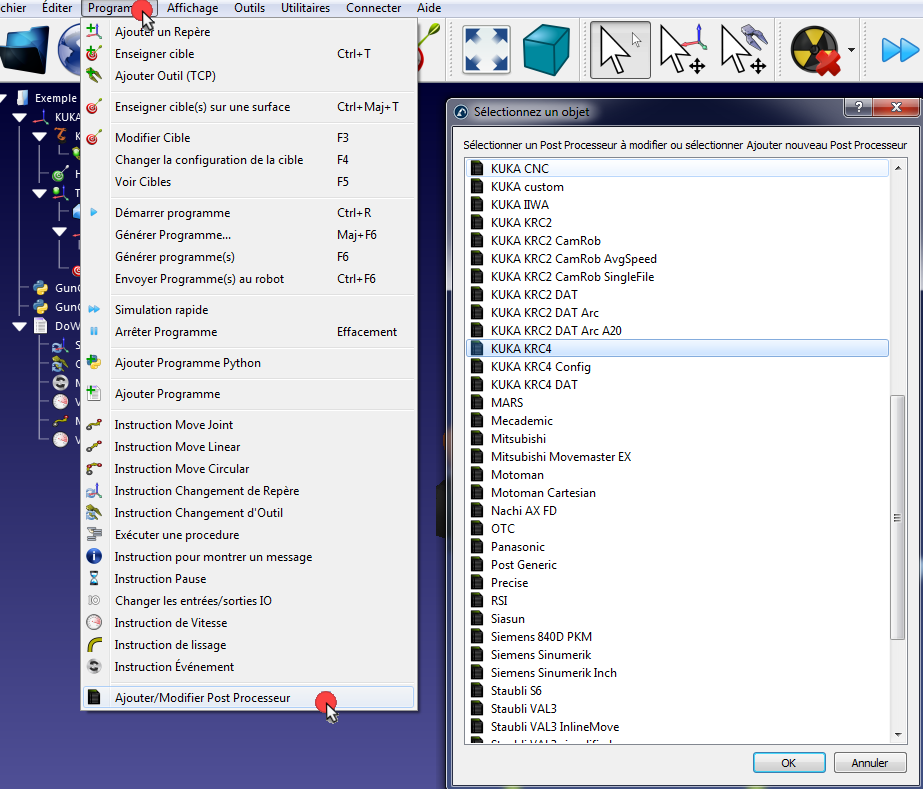
Task: Choose Instruction de Vitesse
Action: tap(248, 622)
